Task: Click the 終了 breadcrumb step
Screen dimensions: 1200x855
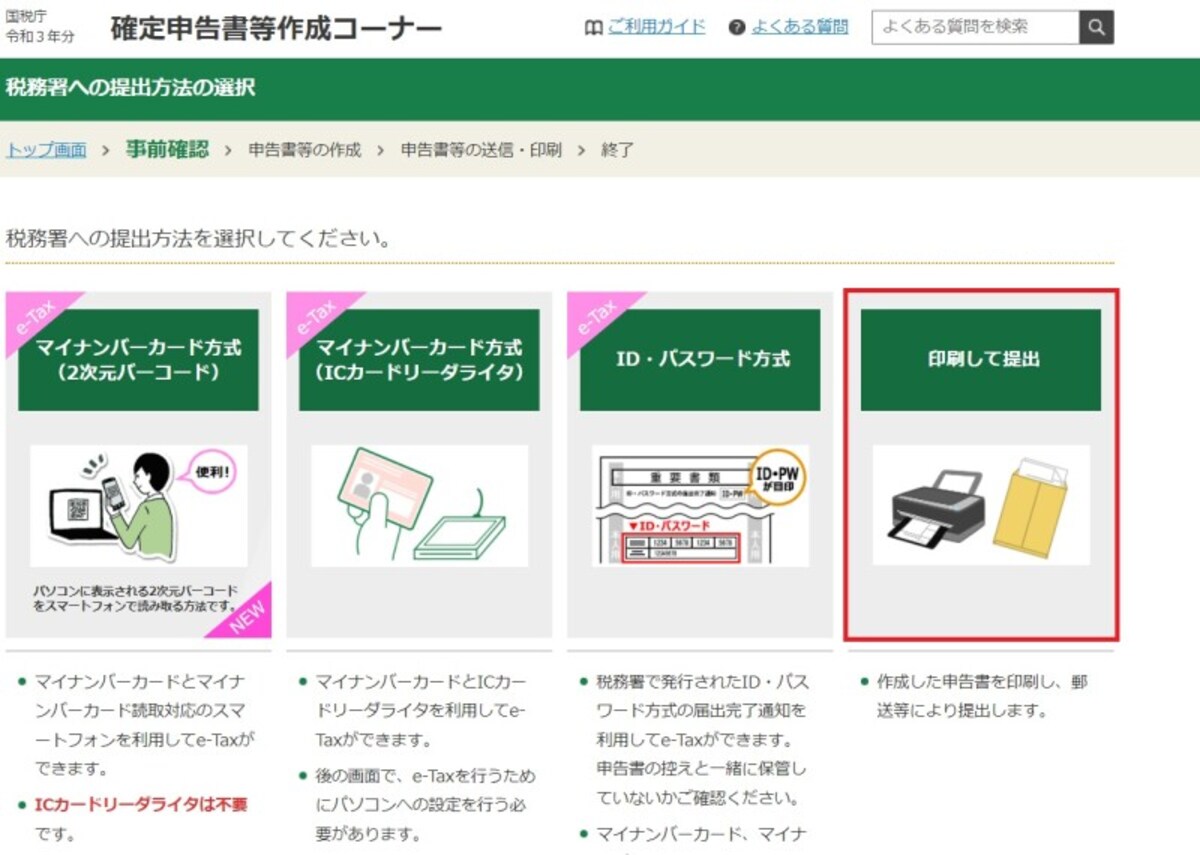Action: coord(617,150)
